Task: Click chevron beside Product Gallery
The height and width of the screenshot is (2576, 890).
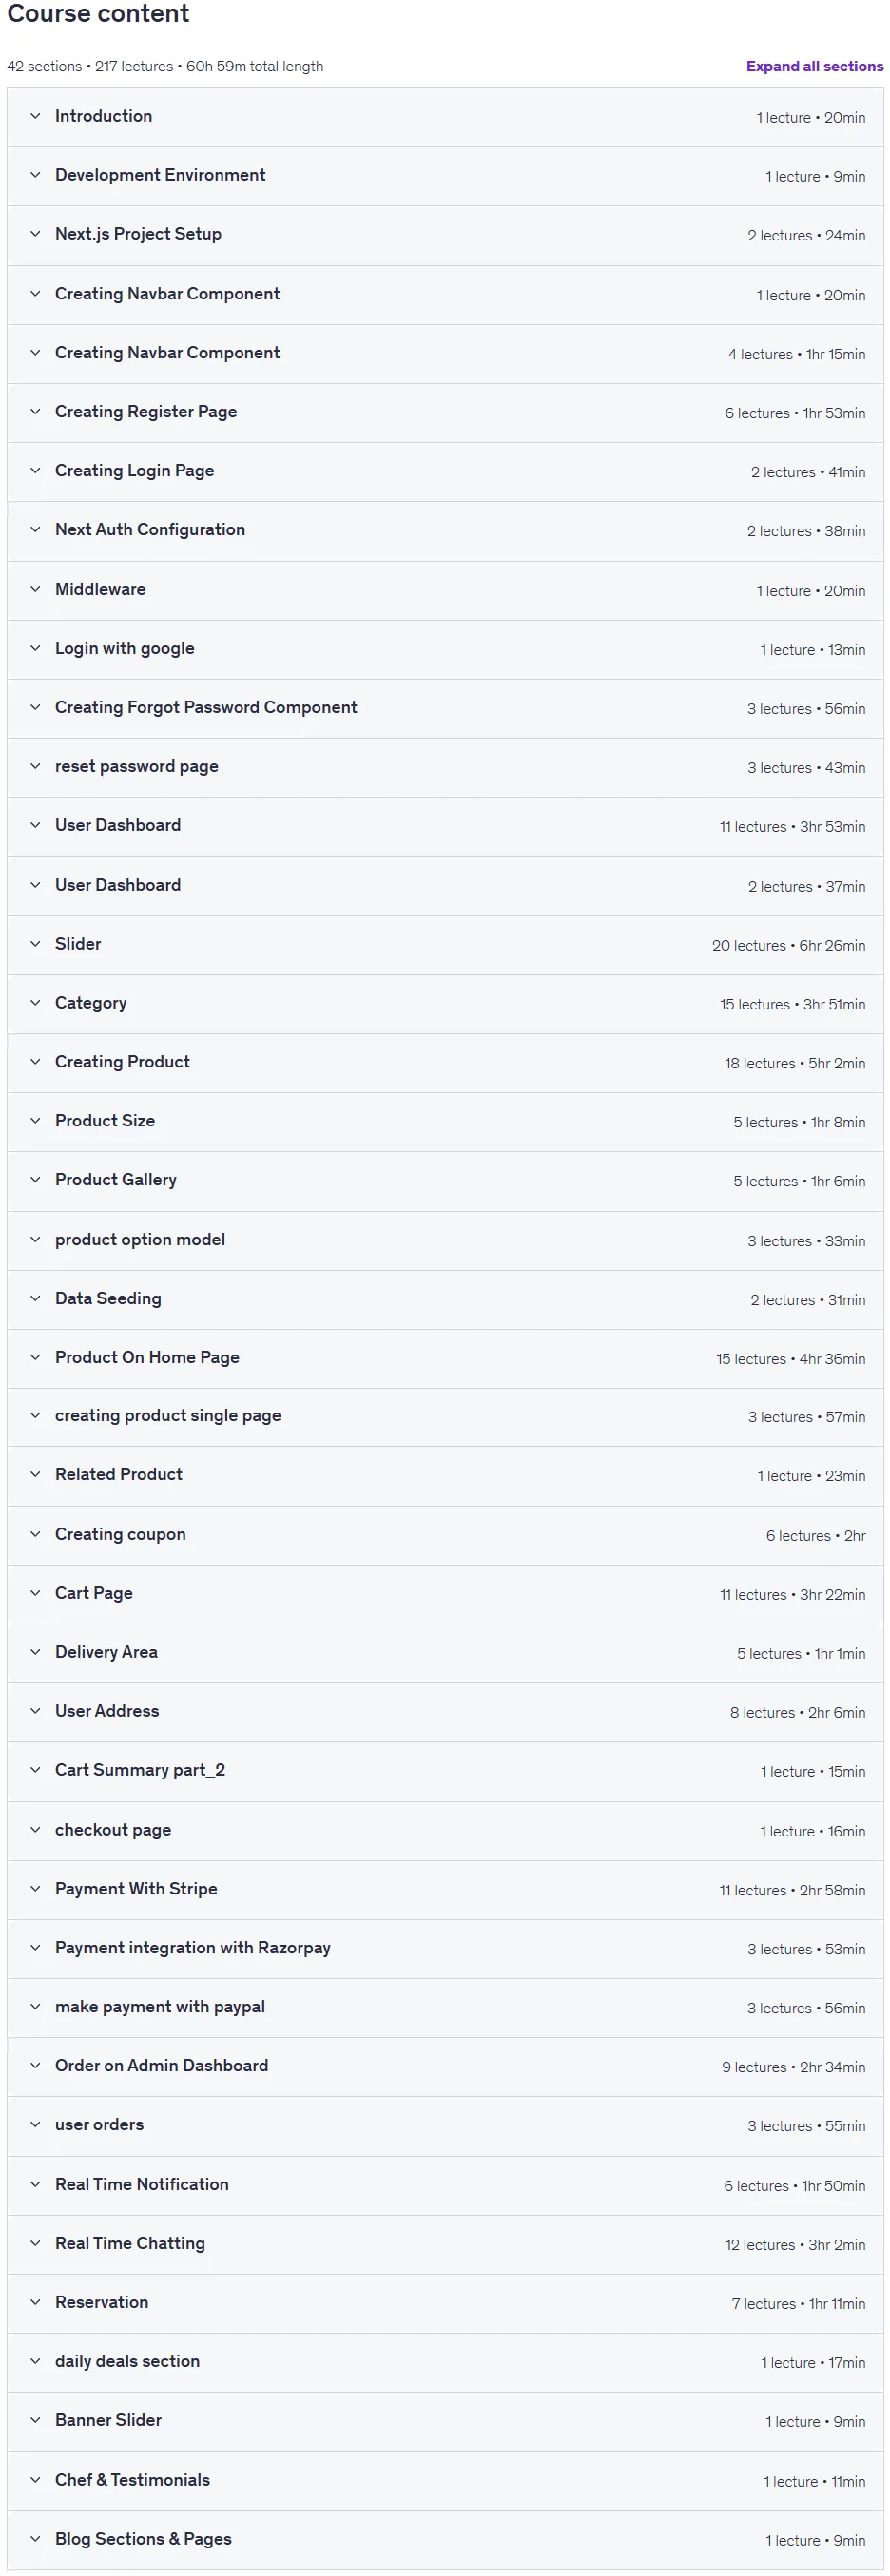Action: (35, 1180)
